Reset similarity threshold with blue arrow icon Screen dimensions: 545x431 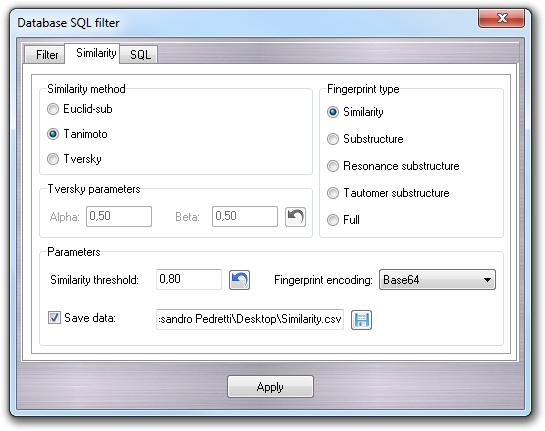239,280
